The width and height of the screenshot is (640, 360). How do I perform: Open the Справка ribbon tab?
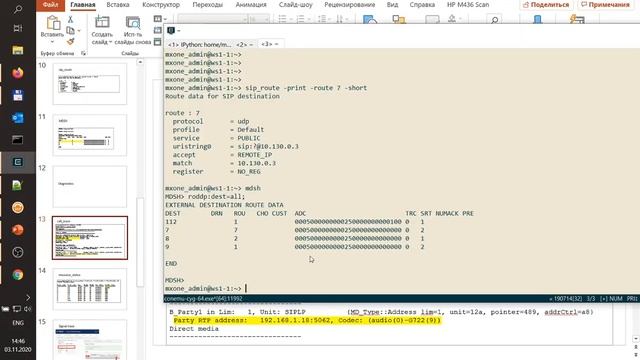[422, 5]
